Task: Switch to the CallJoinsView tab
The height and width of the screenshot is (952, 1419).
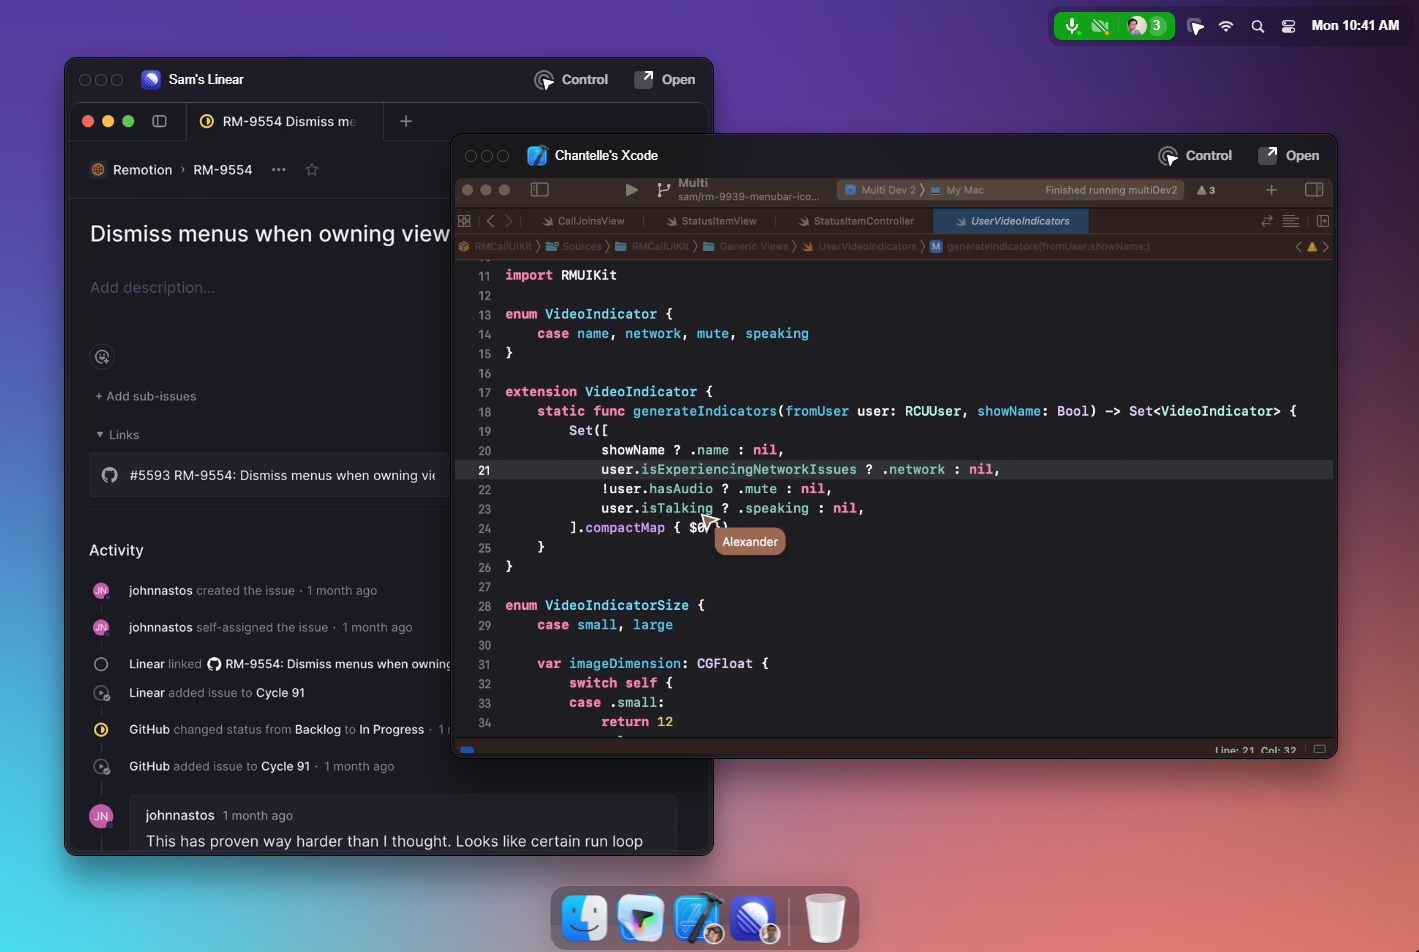Action: (x=584, y=220)
